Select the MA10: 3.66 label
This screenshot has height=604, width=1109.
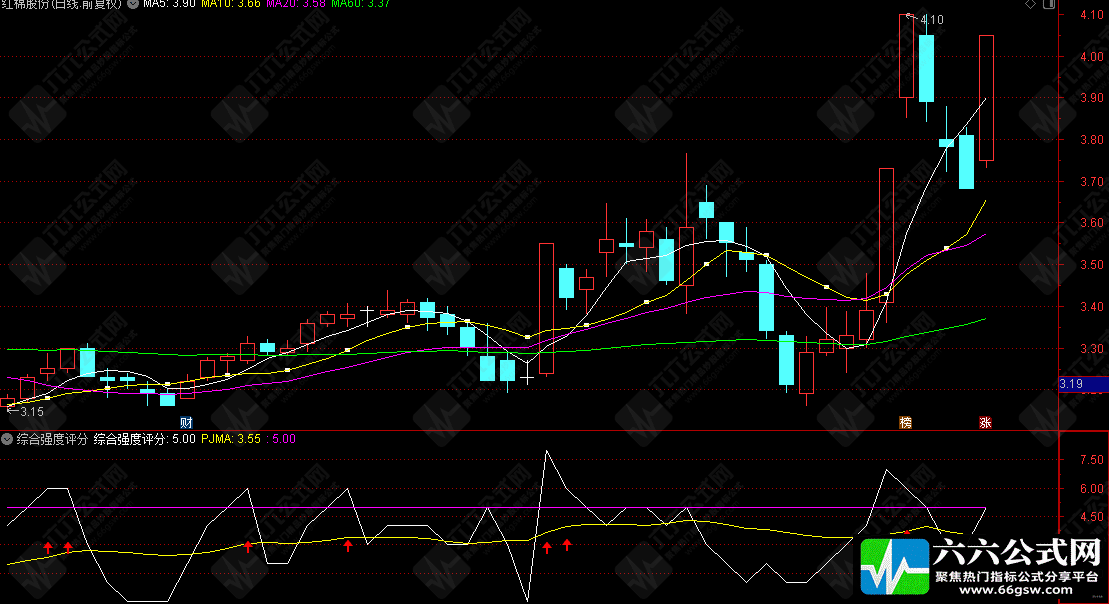[x=231, y=4]
